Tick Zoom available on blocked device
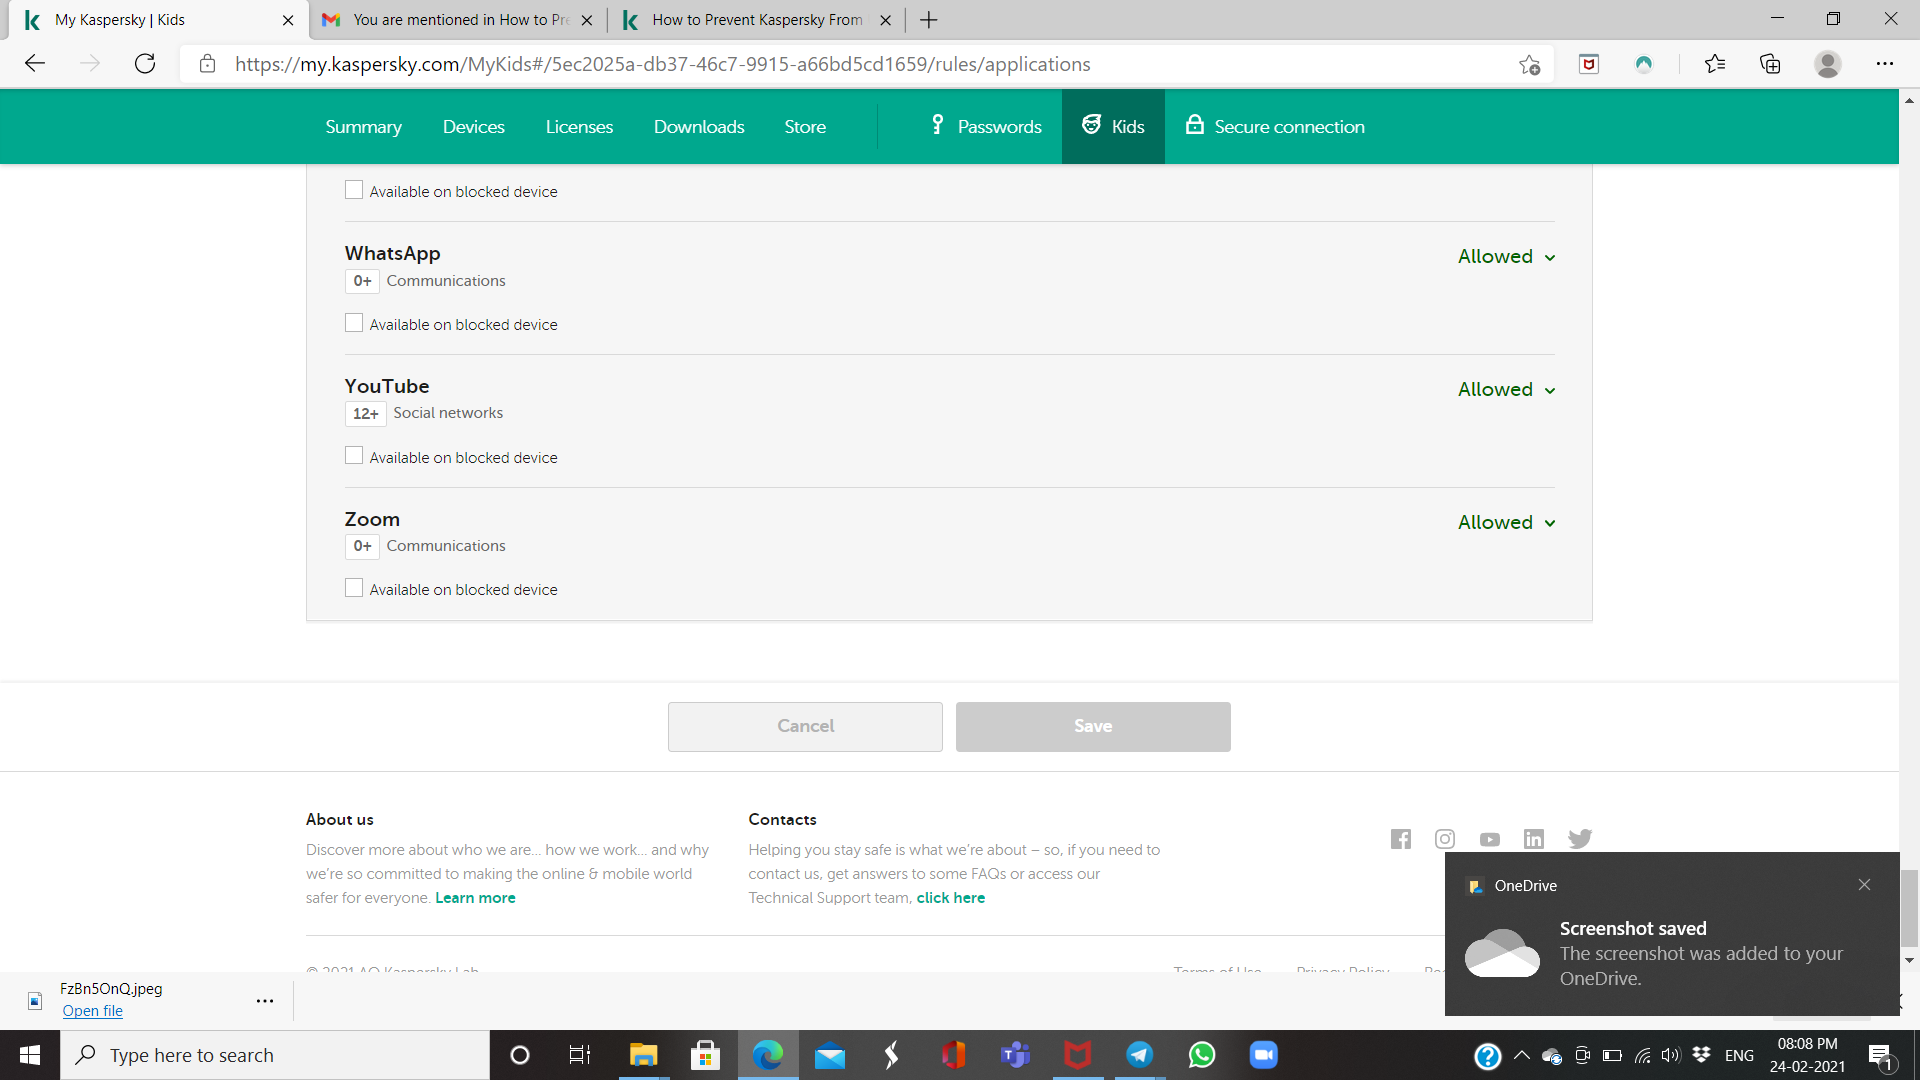 354,588
